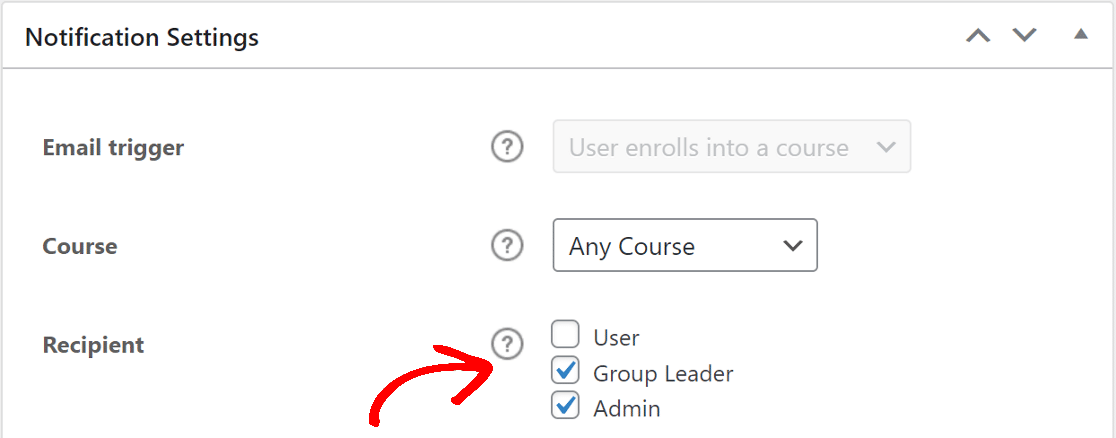Open help for Email trigger

pos(507,148)
